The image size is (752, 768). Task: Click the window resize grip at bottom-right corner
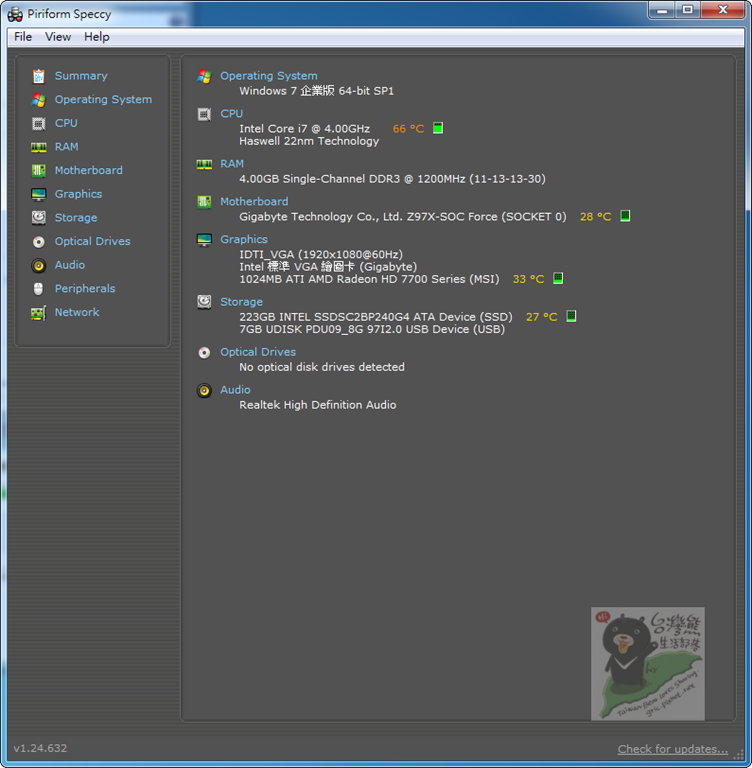738,755
